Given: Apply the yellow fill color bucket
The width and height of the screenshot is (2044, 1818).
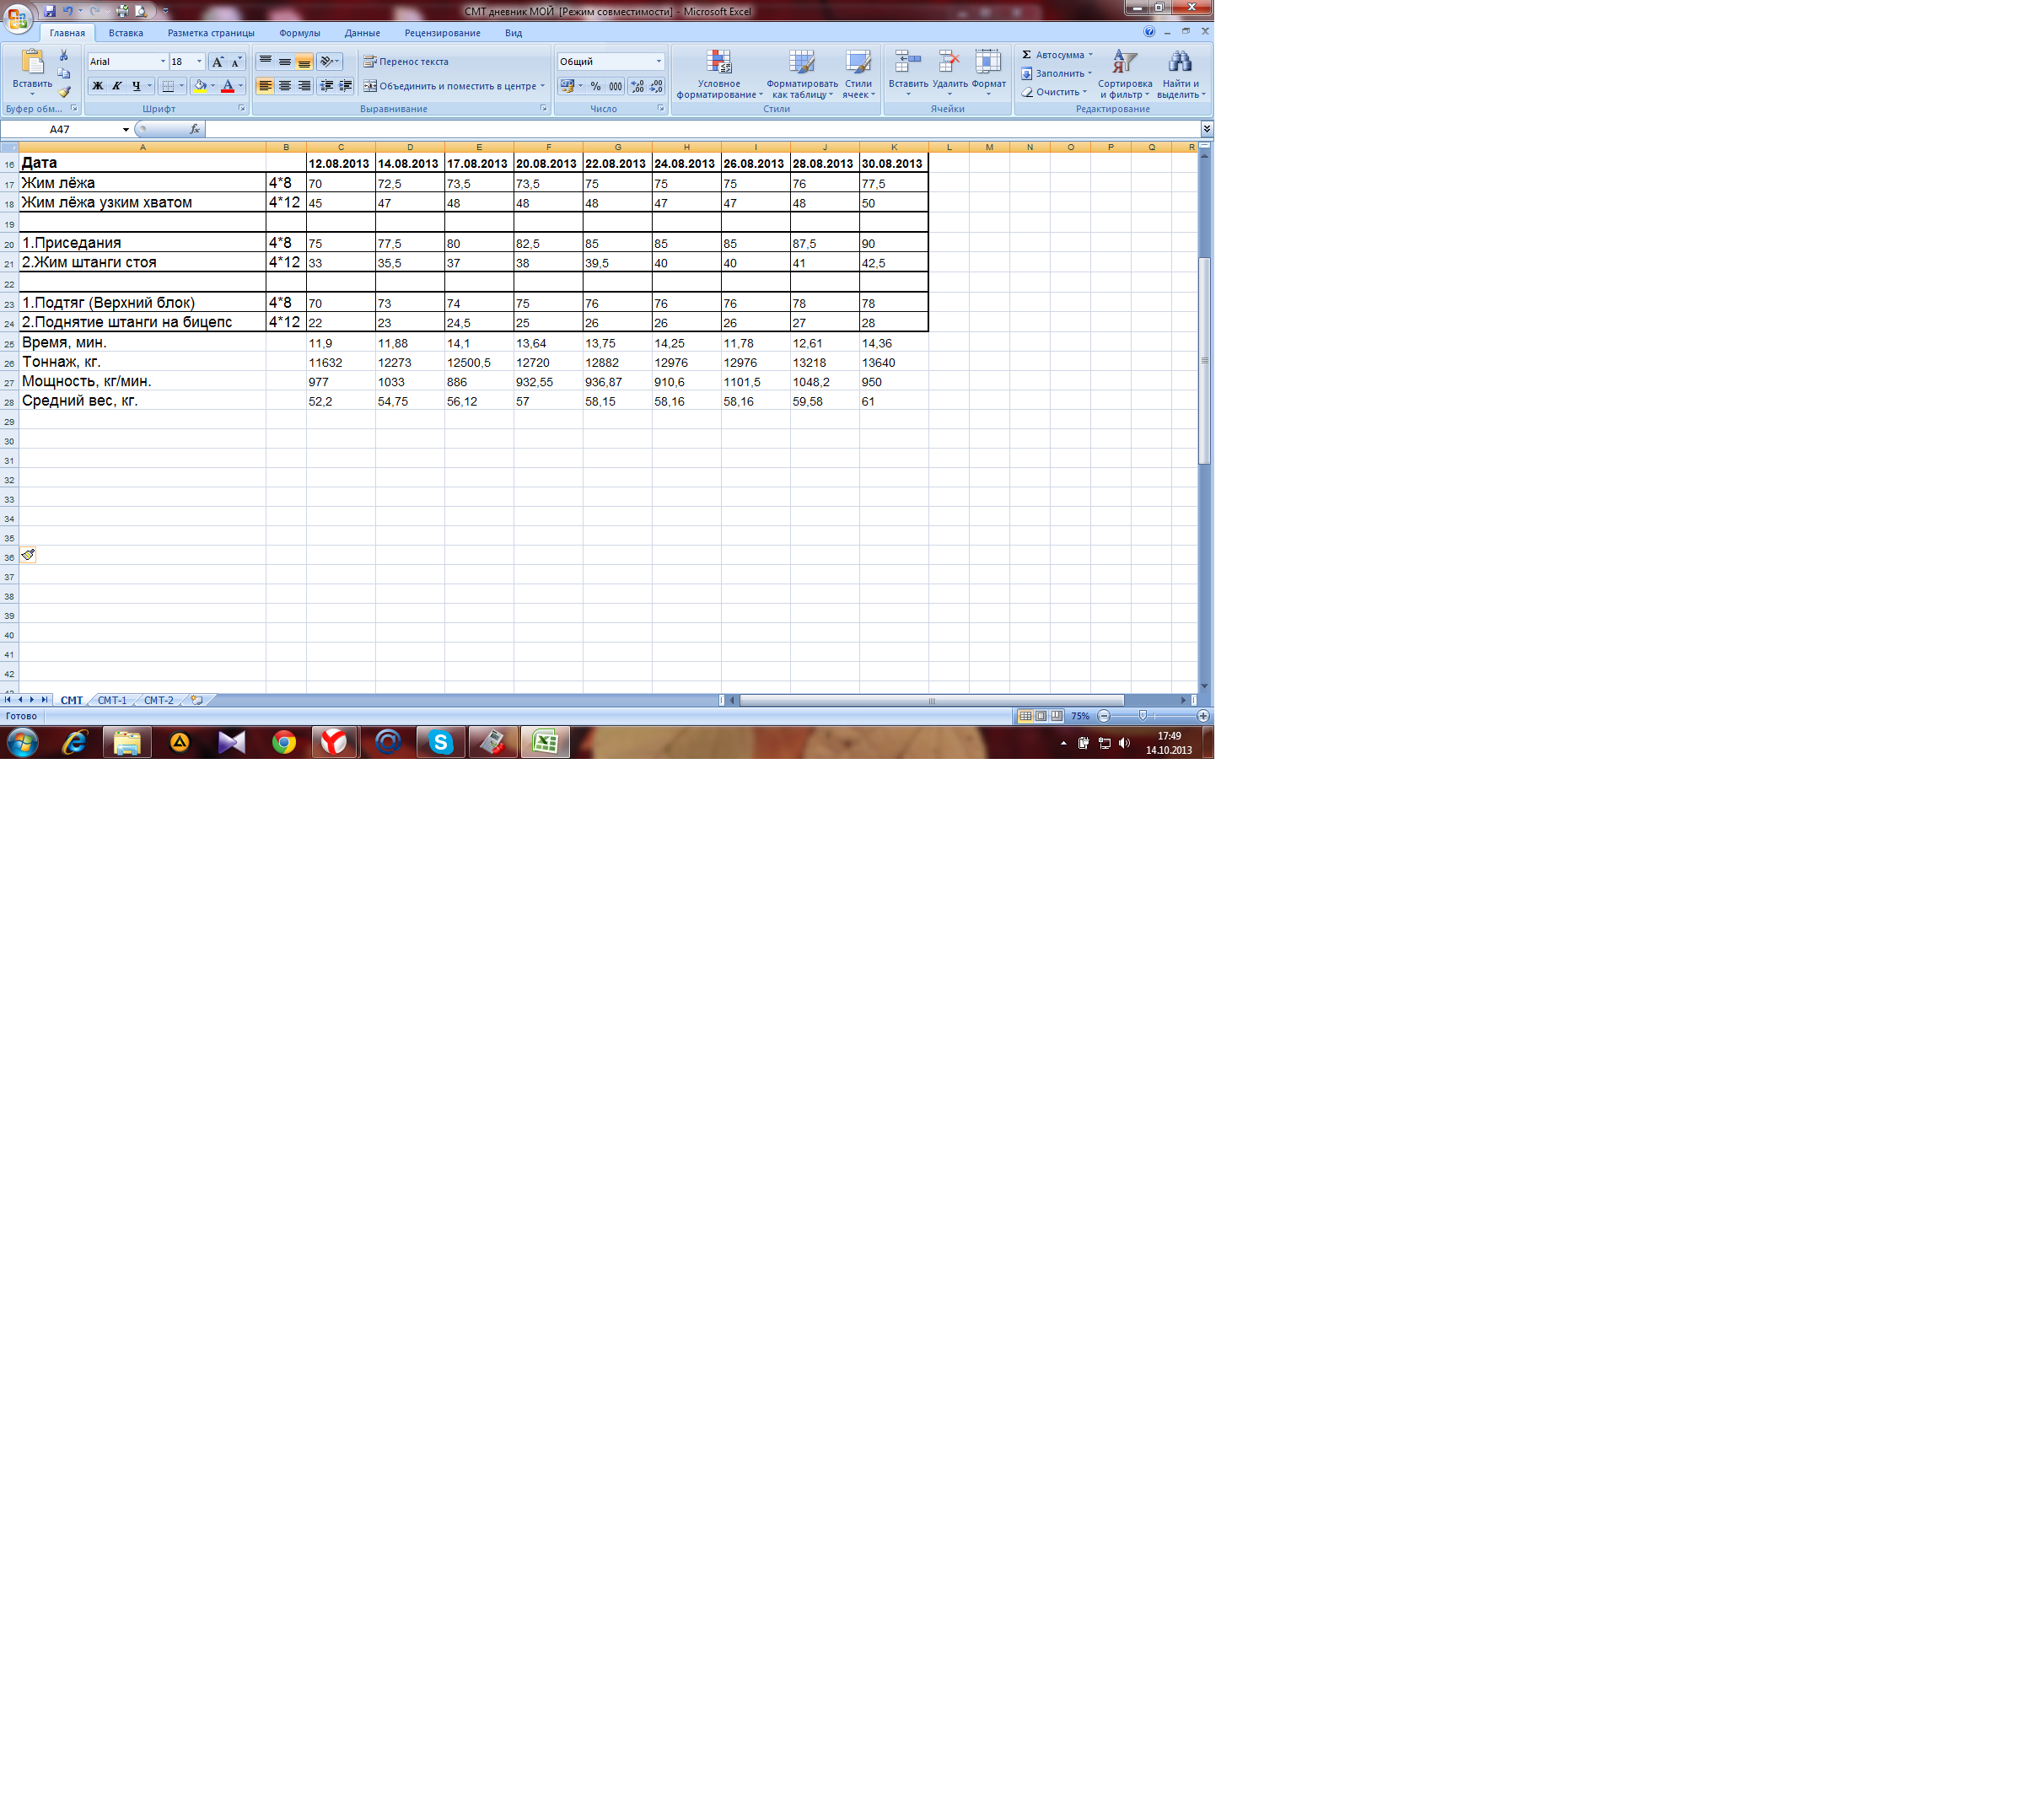Looking at the screenshot, I should tap(200, 86).
